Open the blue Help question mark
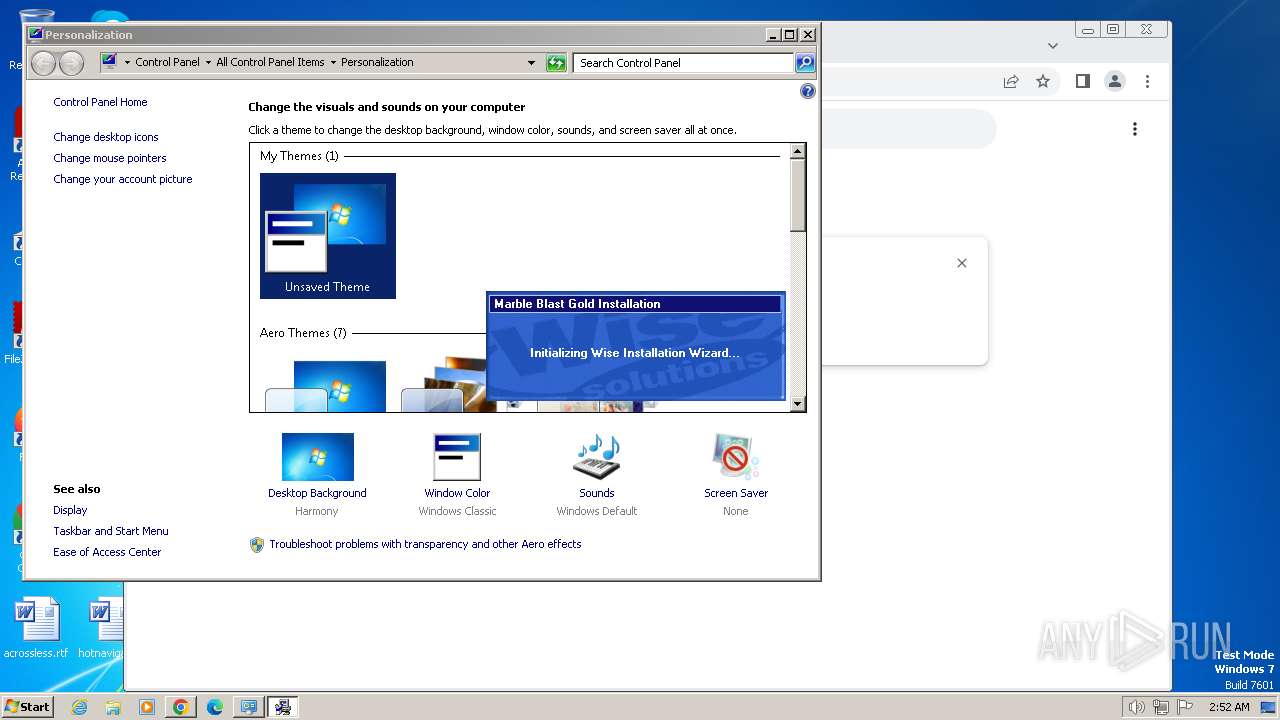 click(x=808, y=91)
